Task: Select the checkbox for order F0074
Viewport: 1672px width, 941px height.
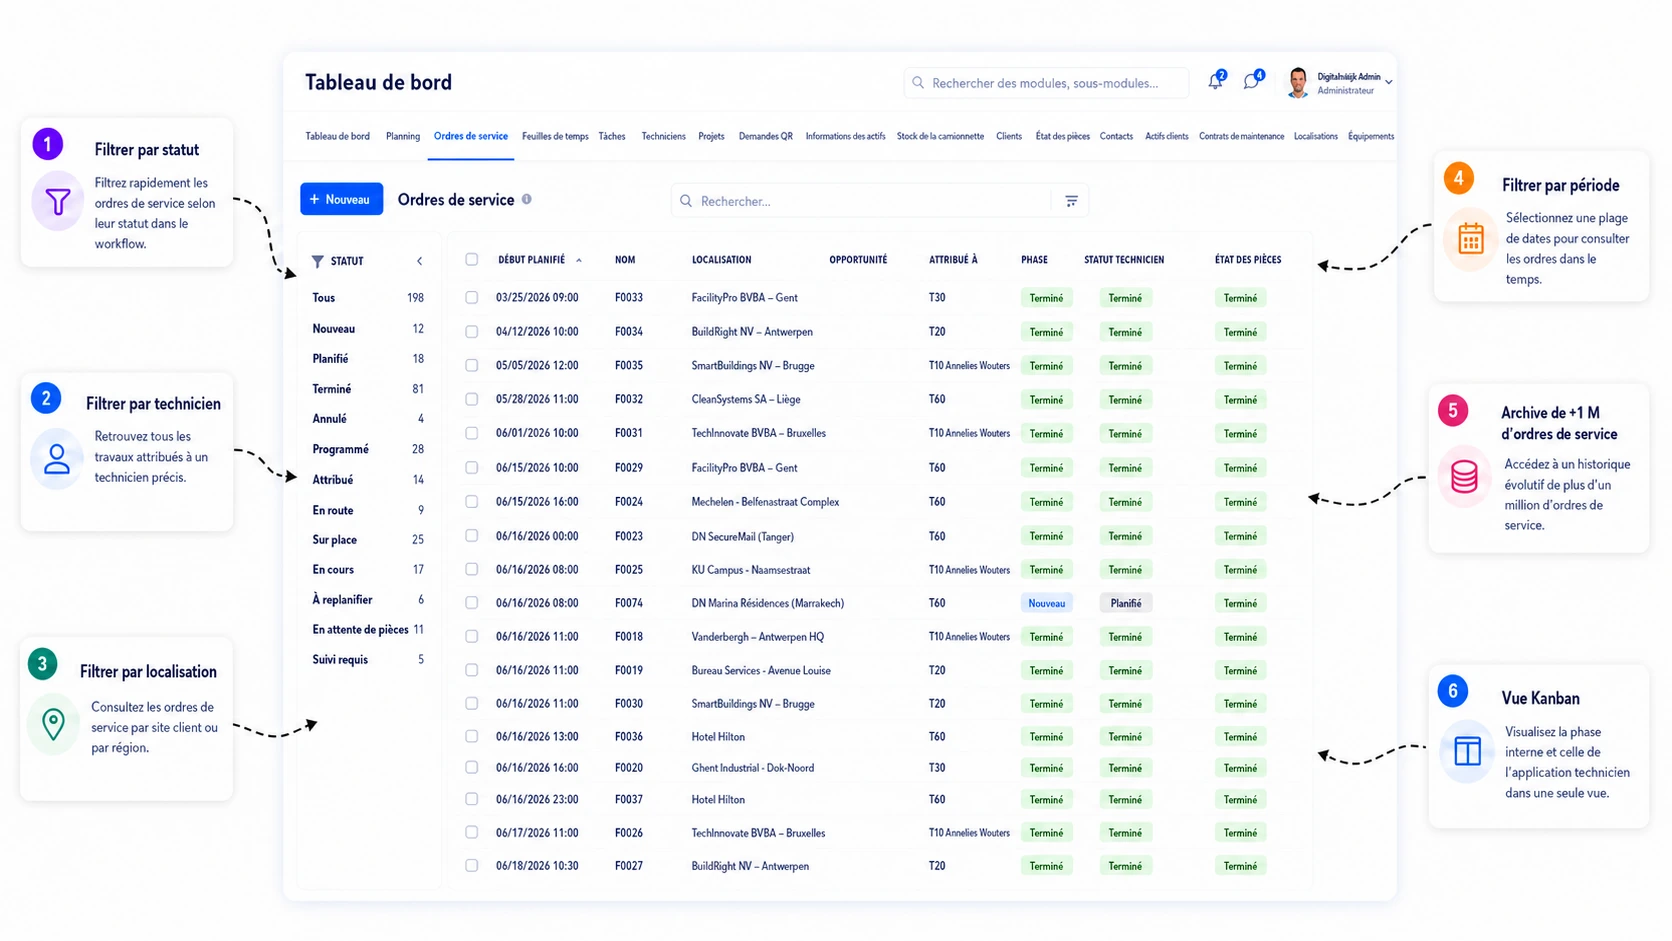Action: pyautogui.click(x=471, y=603)
